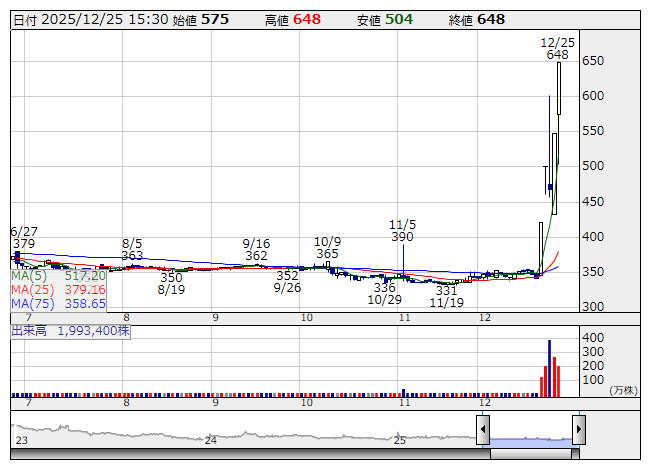Click the 安値 low price value
The width and height of the screenshot is (653, 470).
[x=399, y=19]
